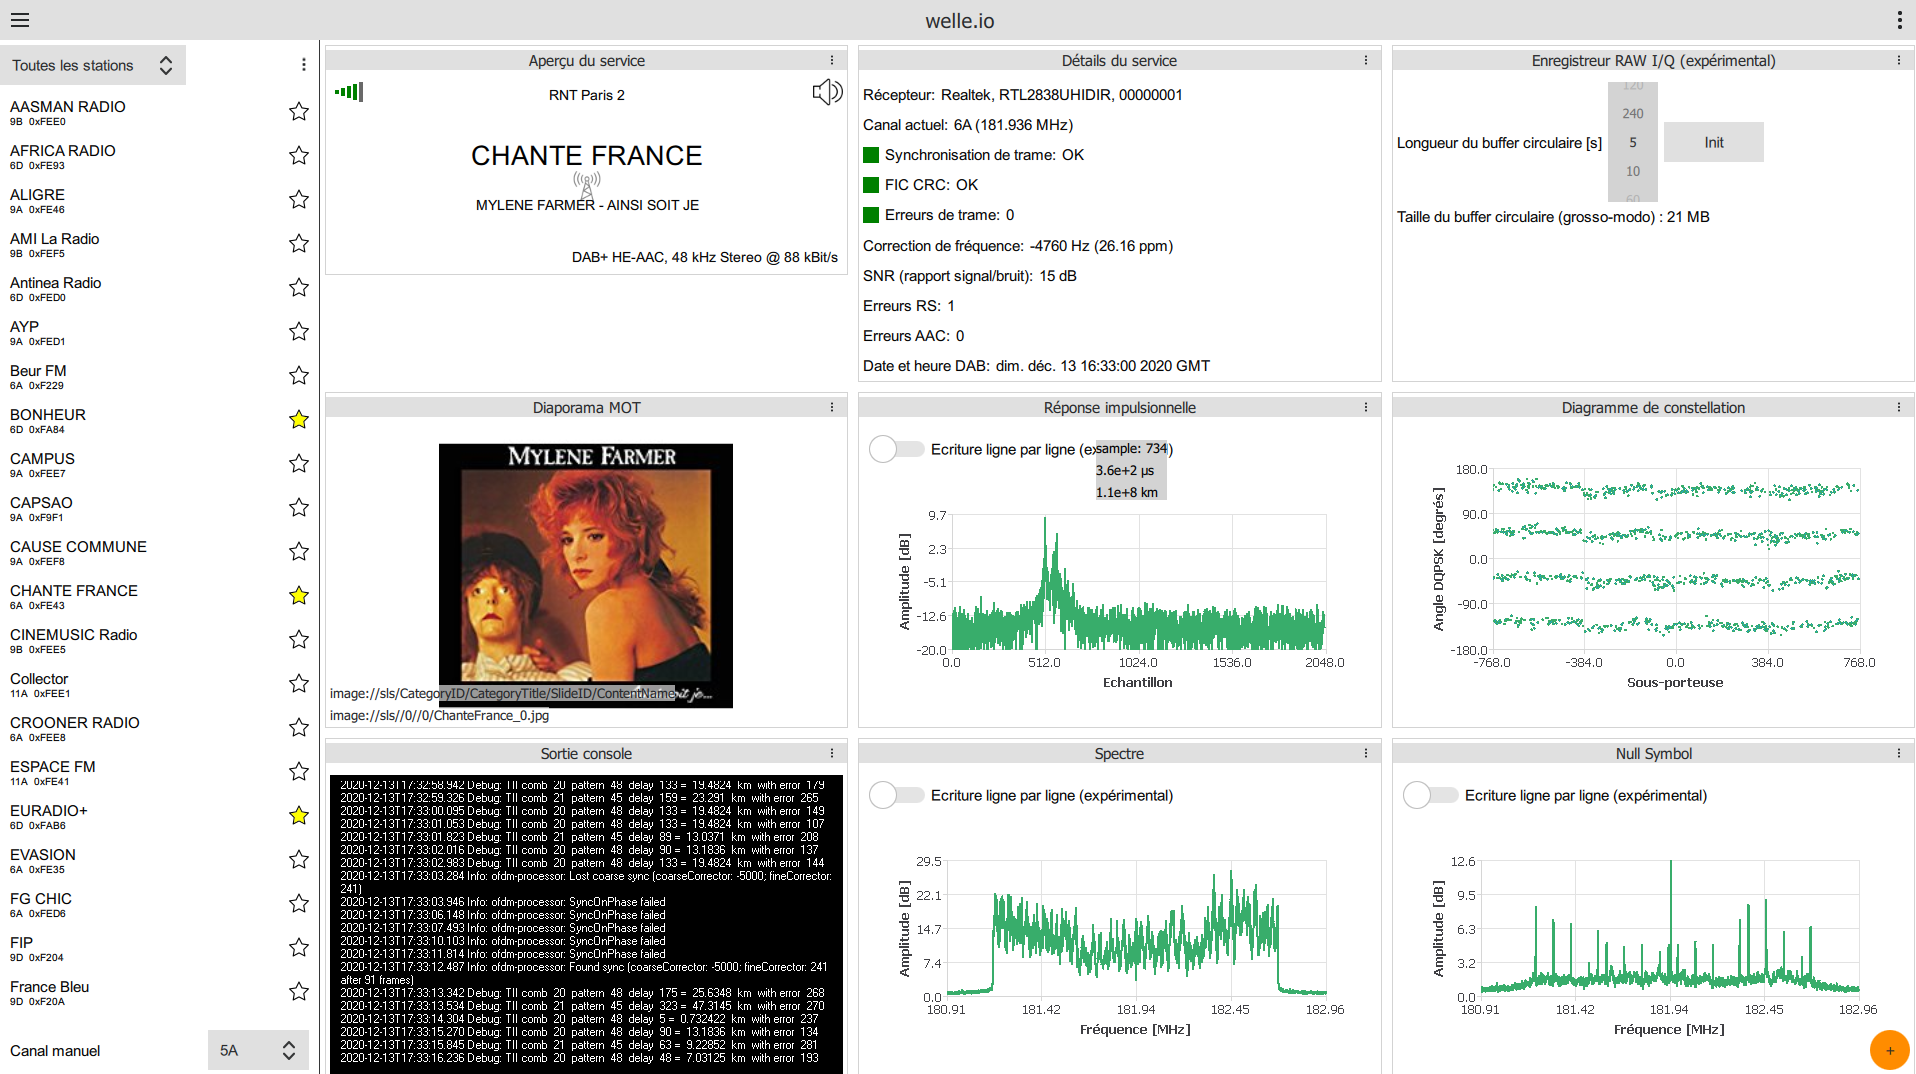Add Beur FM to favorites
Screen dimensions: 1916x1074
pos(298,375)
